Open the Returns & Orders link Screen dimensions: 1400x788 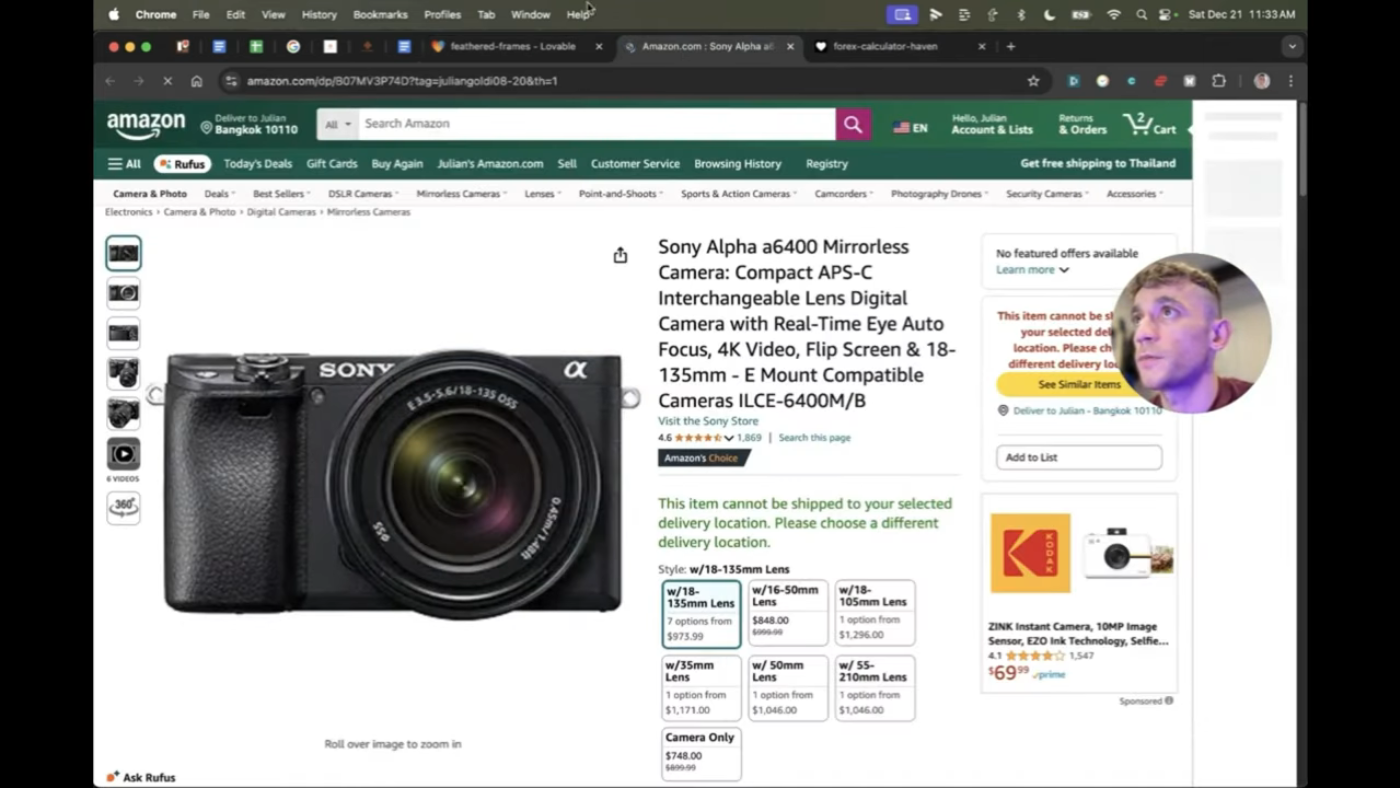pos(1083,124)
